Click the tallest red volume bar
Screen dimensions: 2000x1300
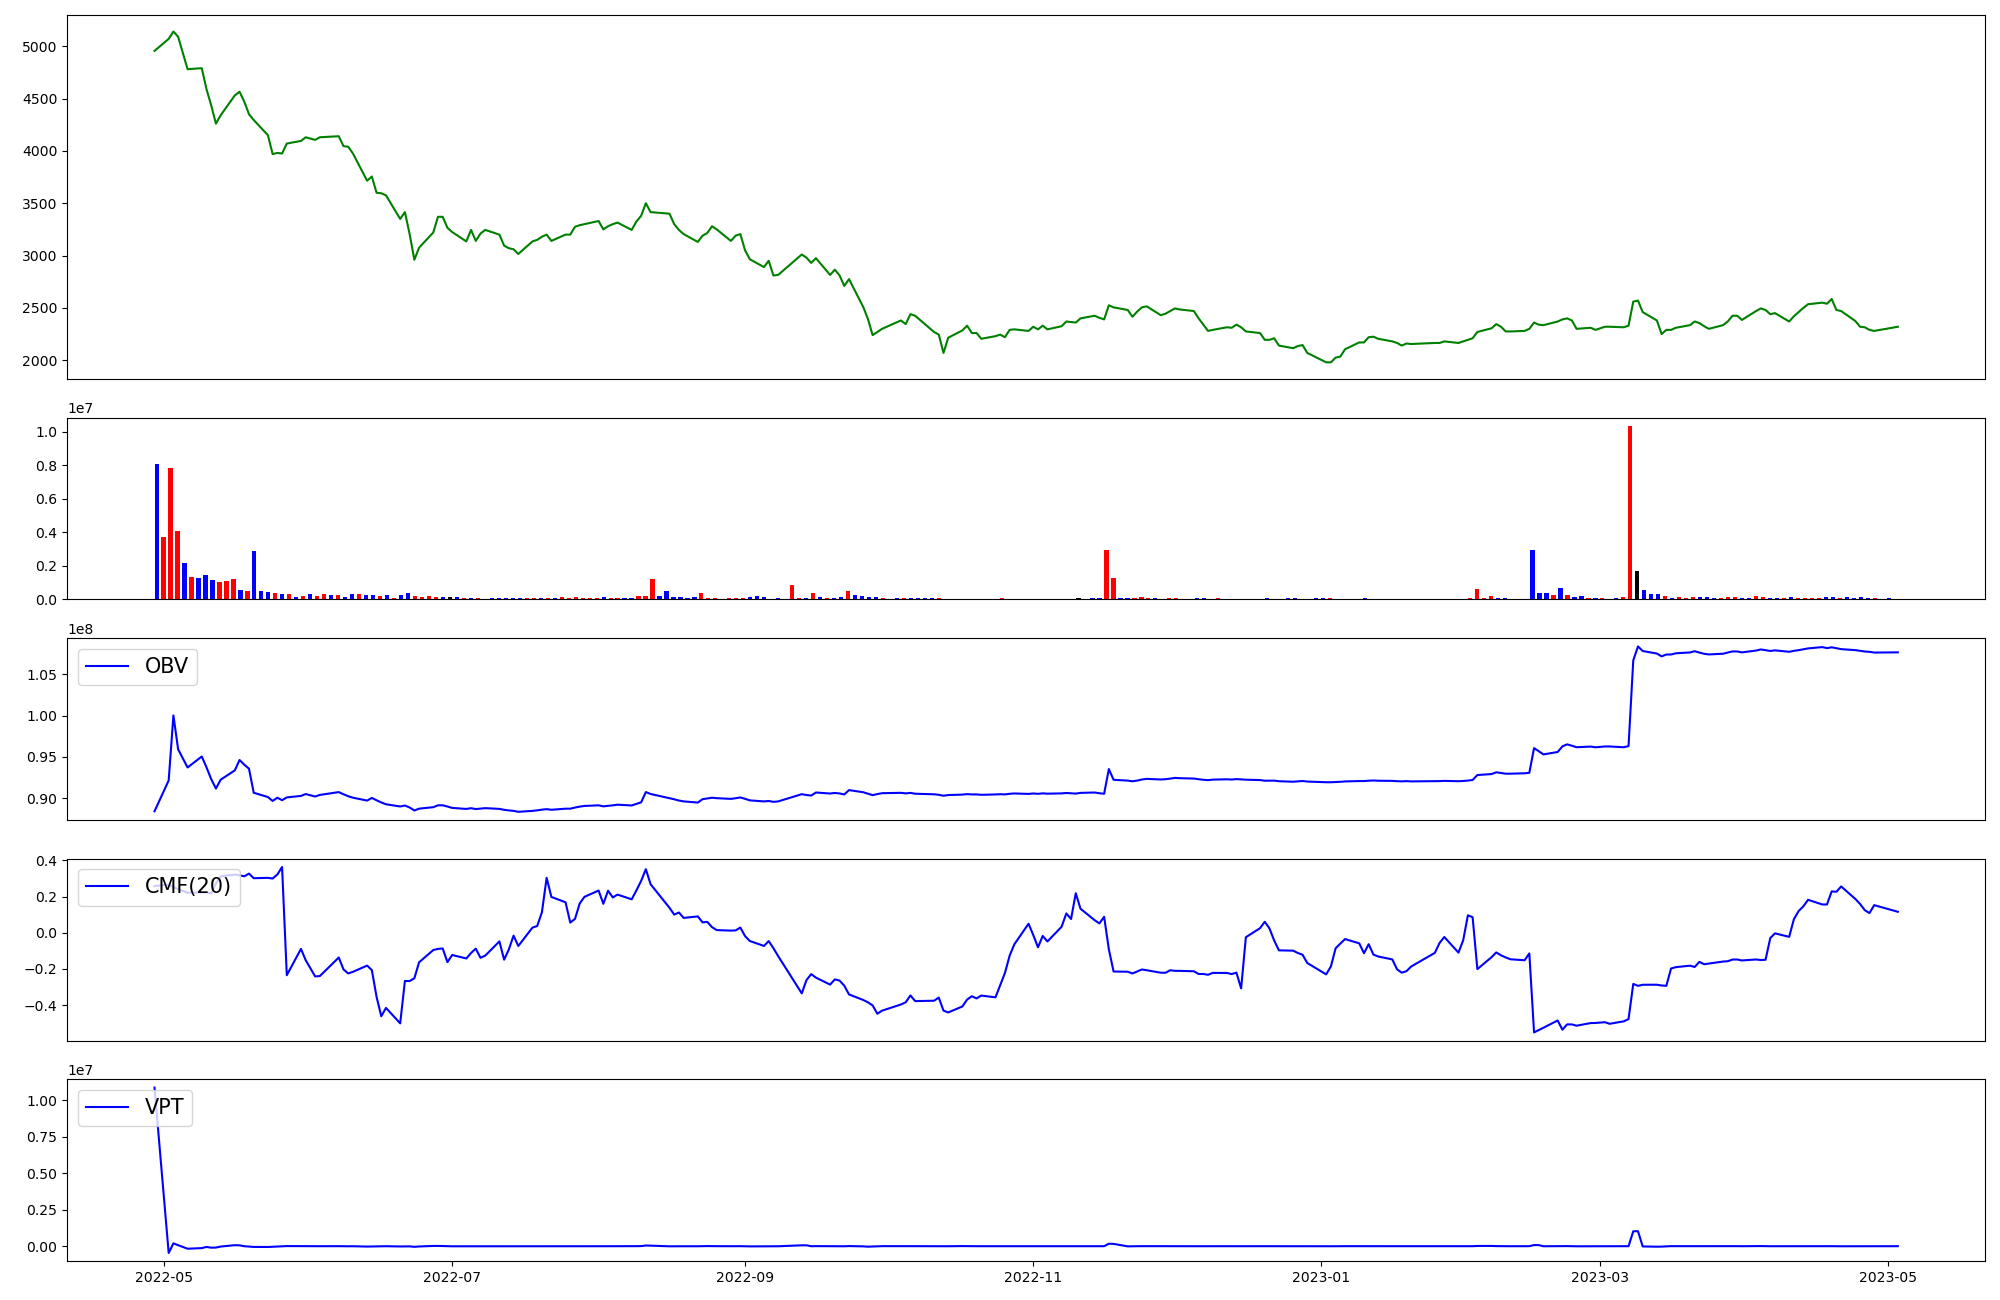(1629, 512)
